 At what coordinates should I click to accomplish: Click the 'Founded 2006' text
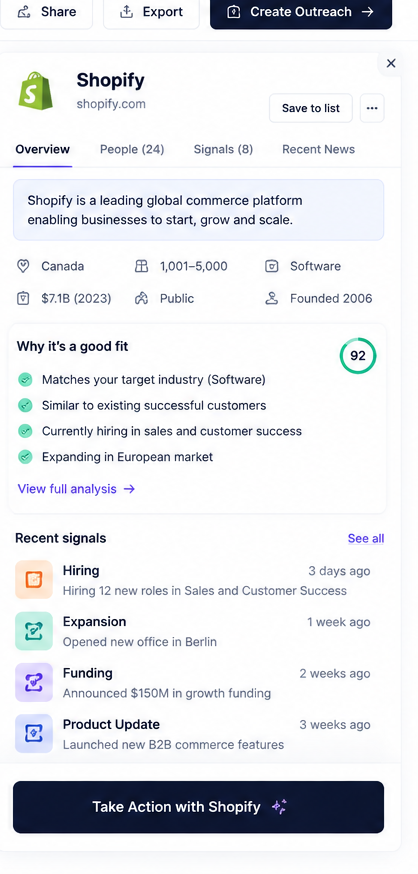(x=331, y=299)
